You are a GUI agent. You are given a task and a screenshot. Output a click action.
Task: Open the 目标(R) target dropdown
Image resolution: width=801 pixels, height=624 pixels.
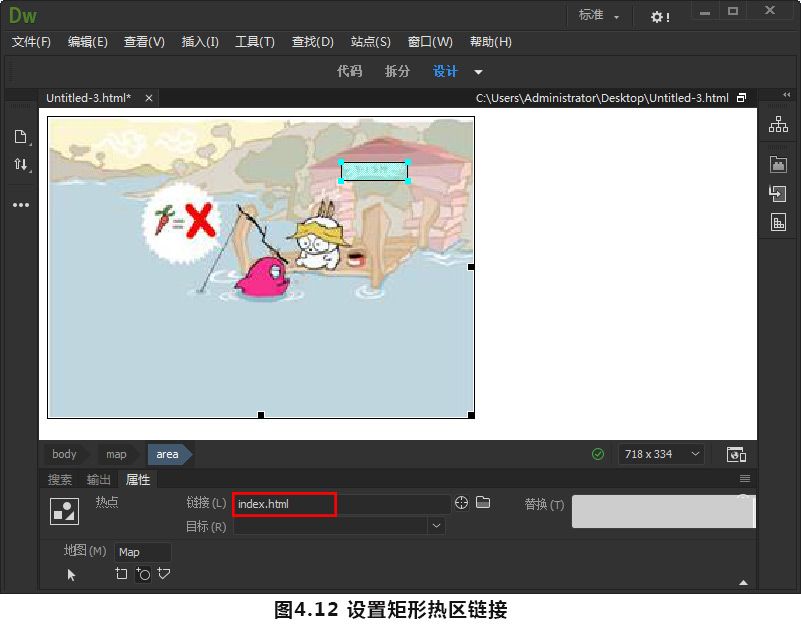click(x=339, y=526)
